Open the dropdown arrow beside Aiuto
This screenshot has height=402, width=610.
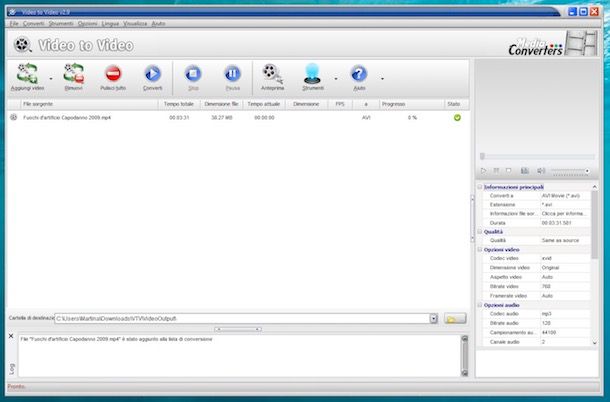coord(382,79)
